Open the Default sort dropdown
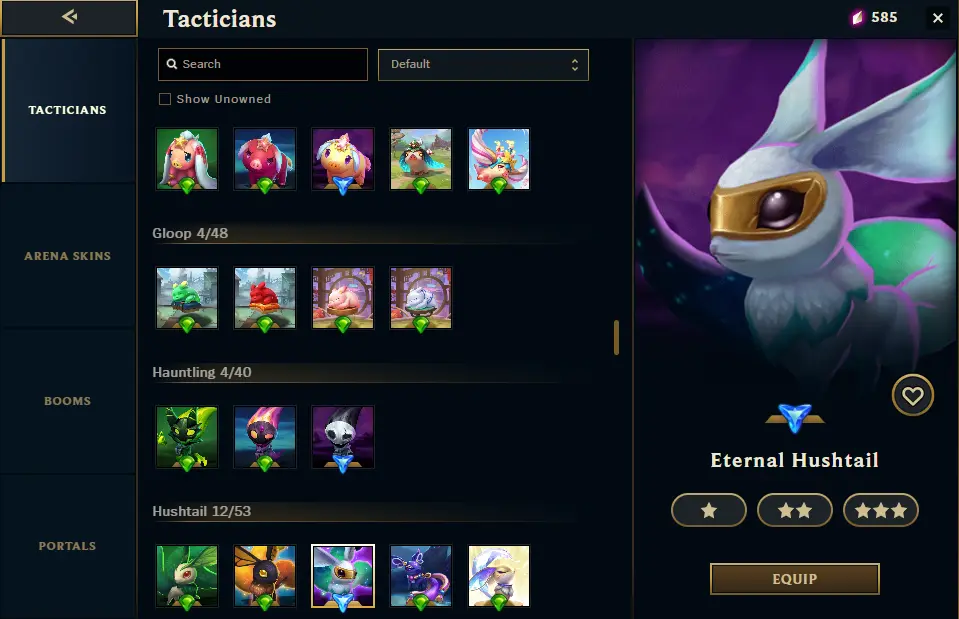Viewport: 959px width, 619px height. point(483,65)
